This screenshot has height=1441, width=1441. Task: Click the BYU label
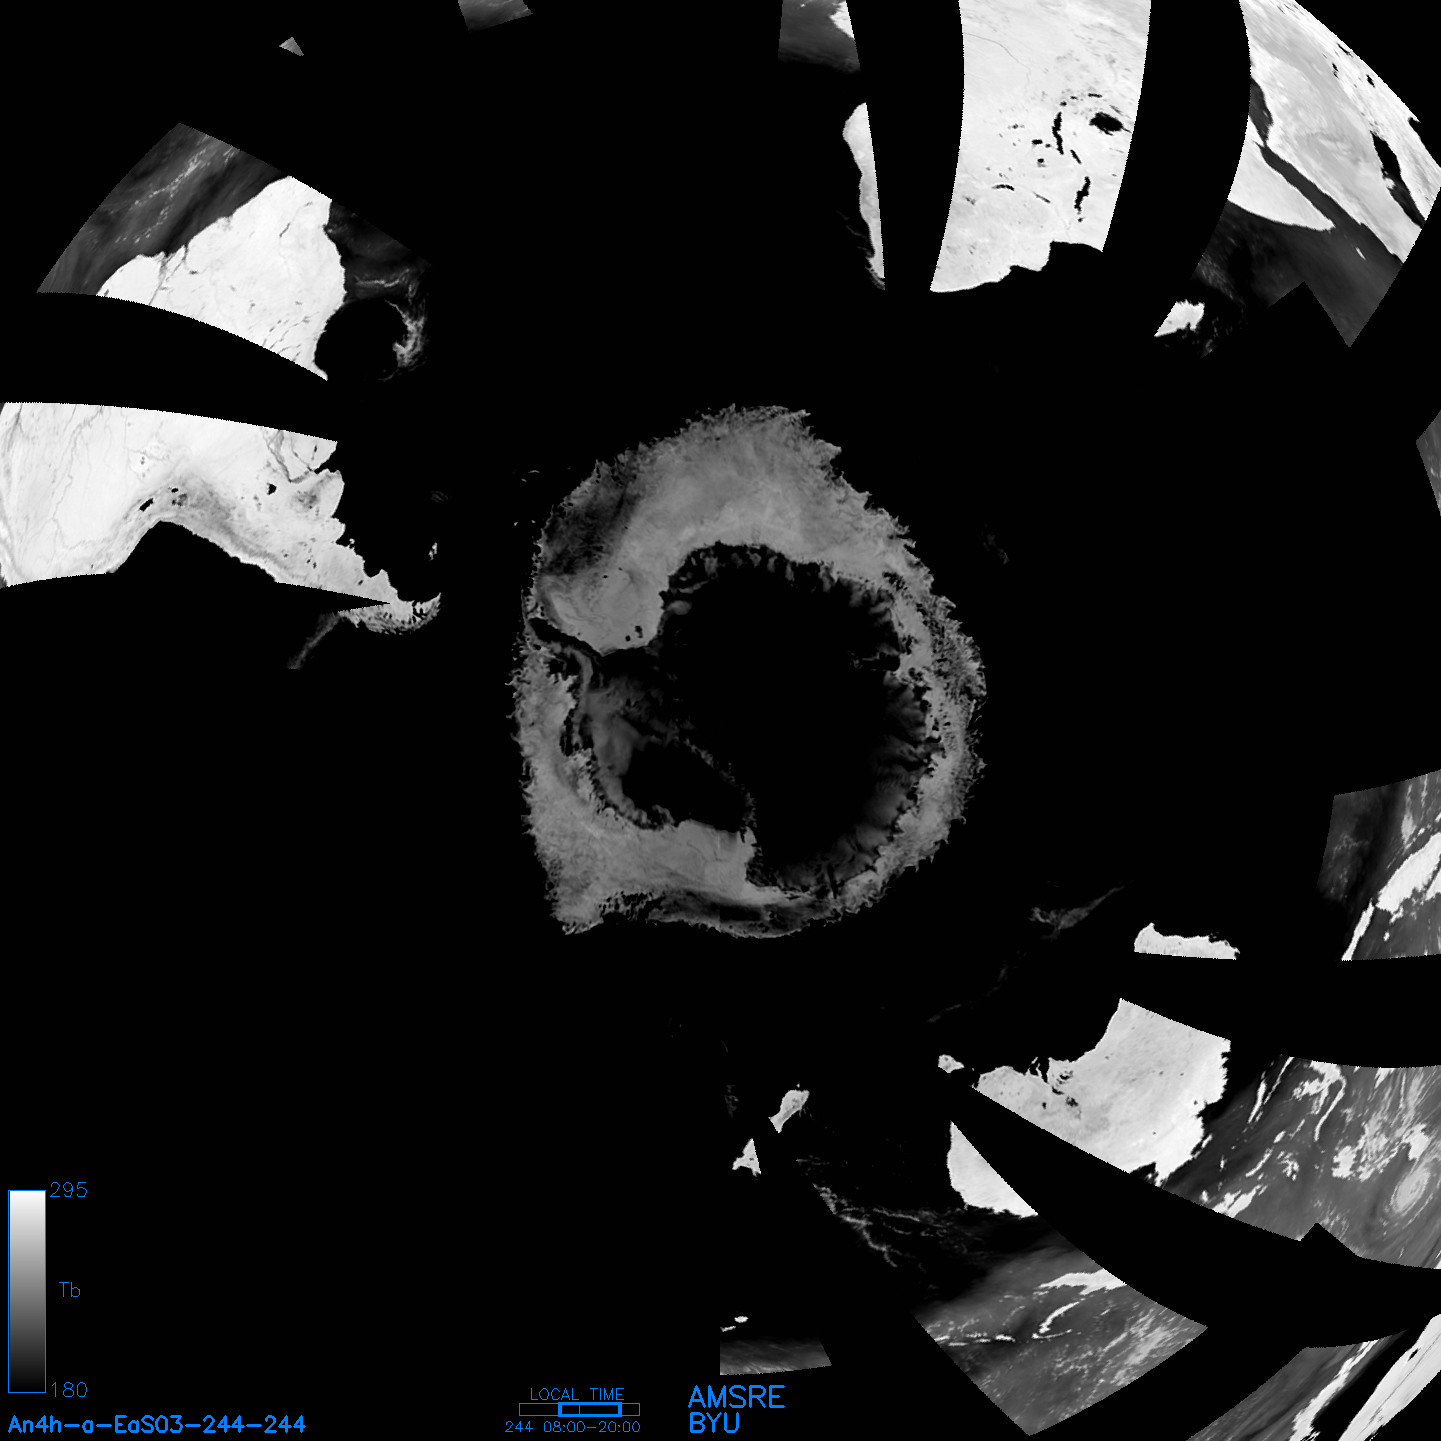tap(714, 1423)
